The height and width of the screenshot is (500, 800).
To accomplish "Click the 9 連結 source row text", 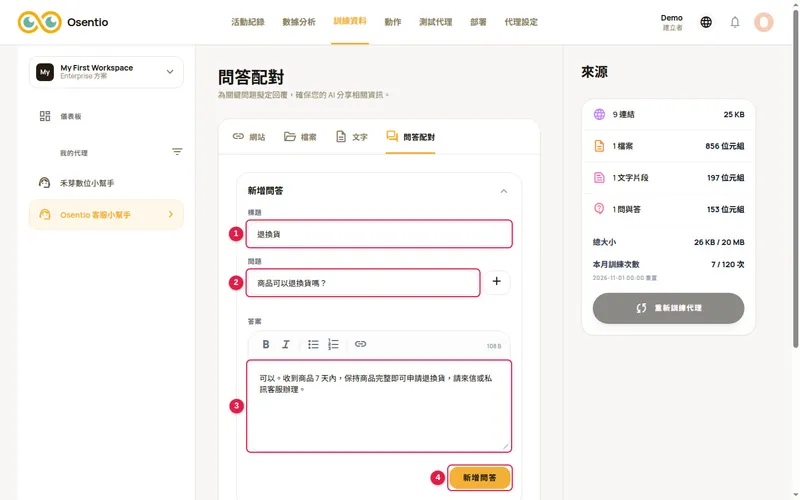I will tap(623, 114).
